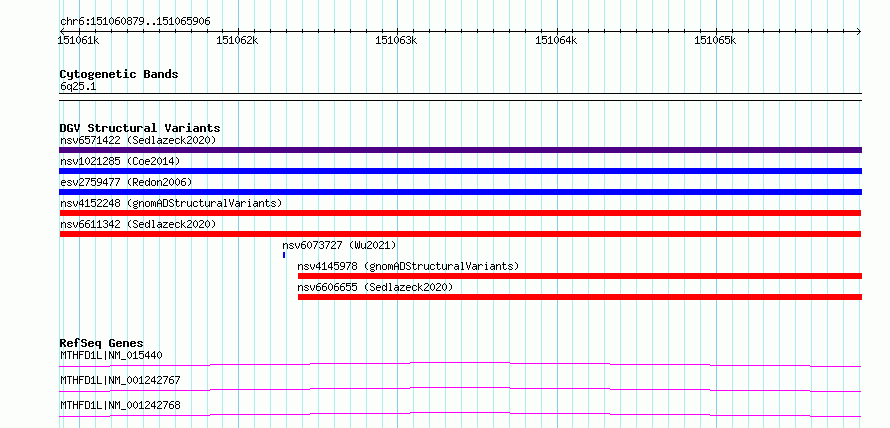Click the nsv4152248 (gnomADStructuralVariants) label

(x=171, y=203)
